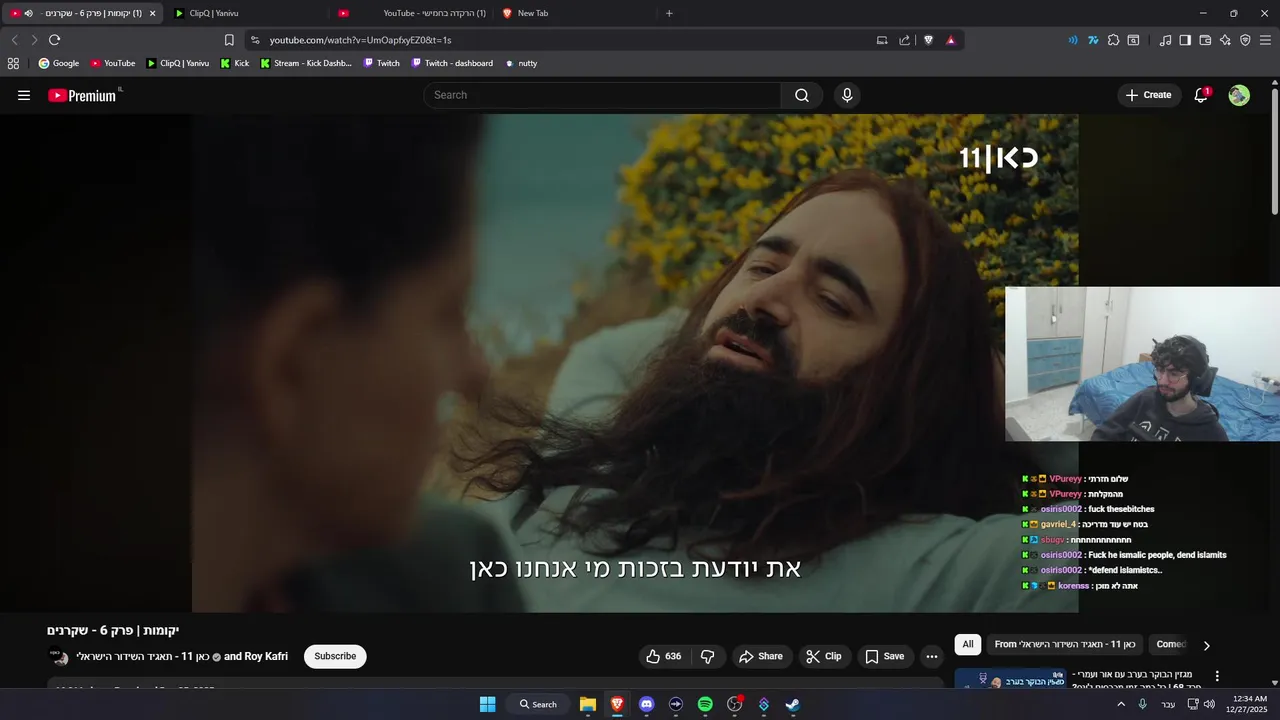This screenshot has height=720, width=1280.
Task: Open the Kick bookmark
Action: tap(234, 63)
